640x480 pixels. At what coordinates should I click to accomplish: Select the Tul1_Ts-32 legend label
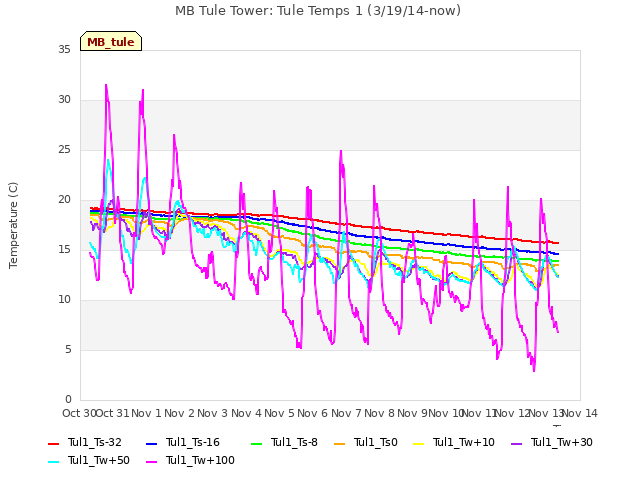[x=95, y=442]
